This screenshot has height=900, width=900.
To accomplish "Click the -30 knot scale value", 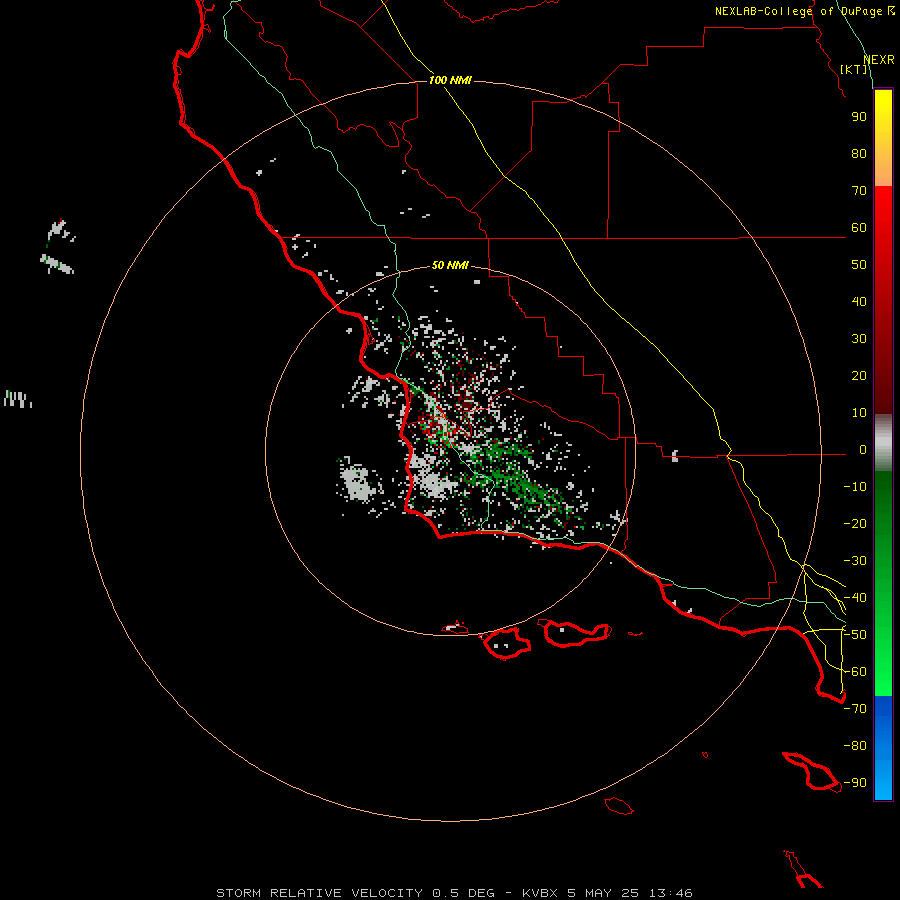I will (855, 561).
